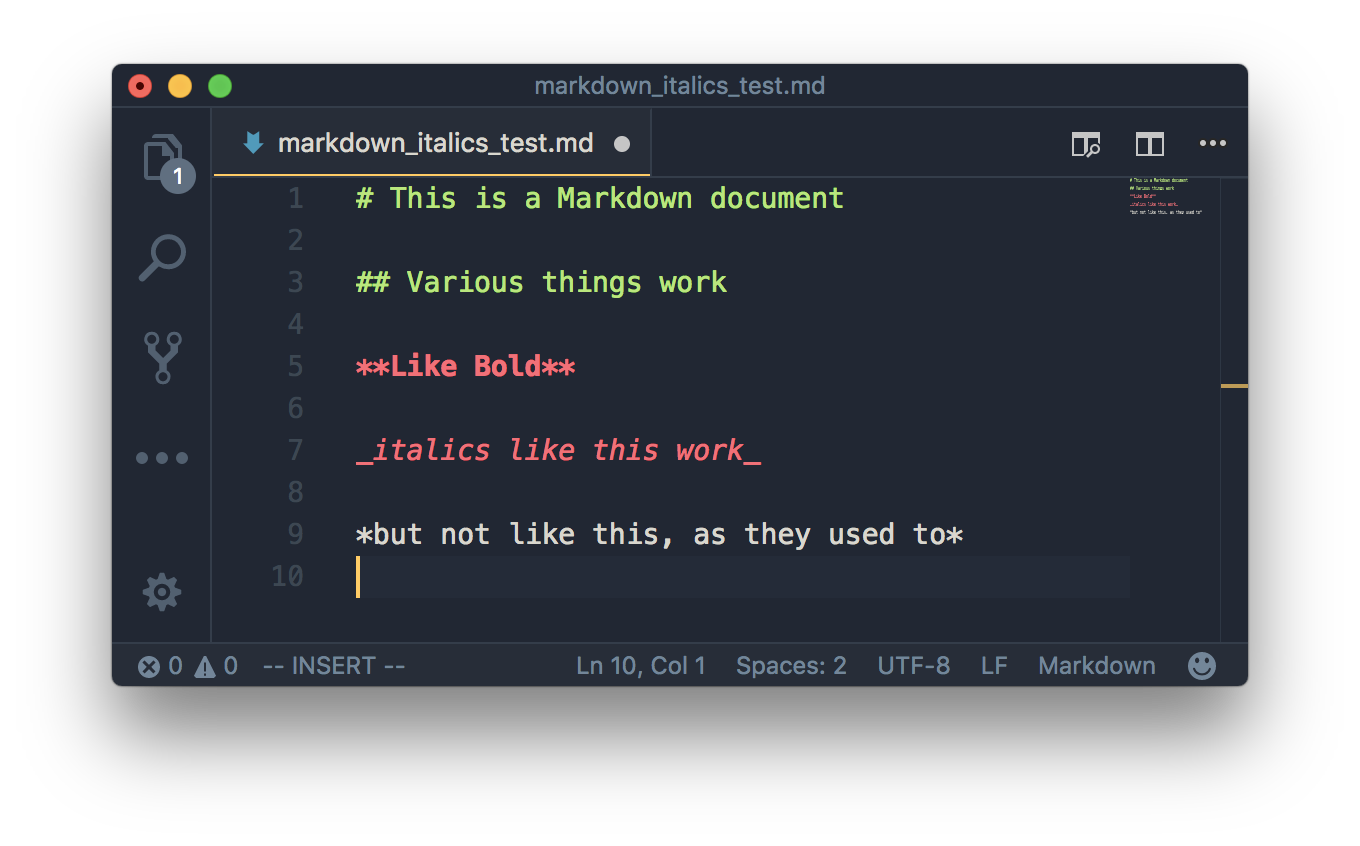The width and height of the screenshot is (1360, 846).
Task: Click 'Ln 10, Col 1' to go to a line
Action: [x=640, y=664]
